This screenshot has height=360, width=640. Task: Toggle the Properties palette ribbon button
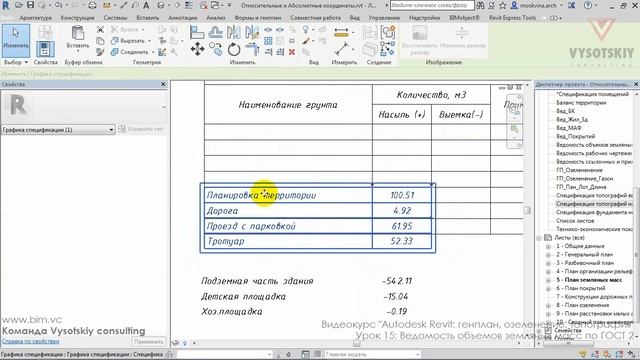(45, 49)
